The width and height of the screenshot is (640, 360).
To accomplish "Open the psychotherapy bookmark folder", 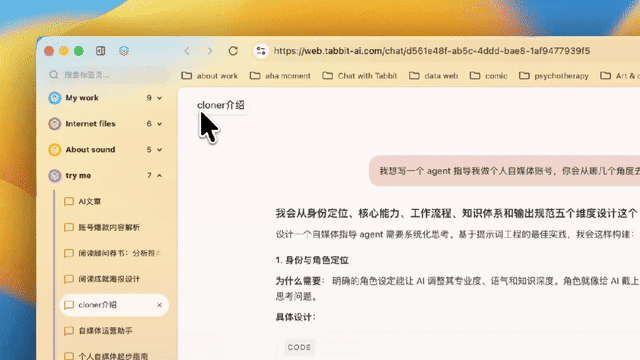I will 553,76.
